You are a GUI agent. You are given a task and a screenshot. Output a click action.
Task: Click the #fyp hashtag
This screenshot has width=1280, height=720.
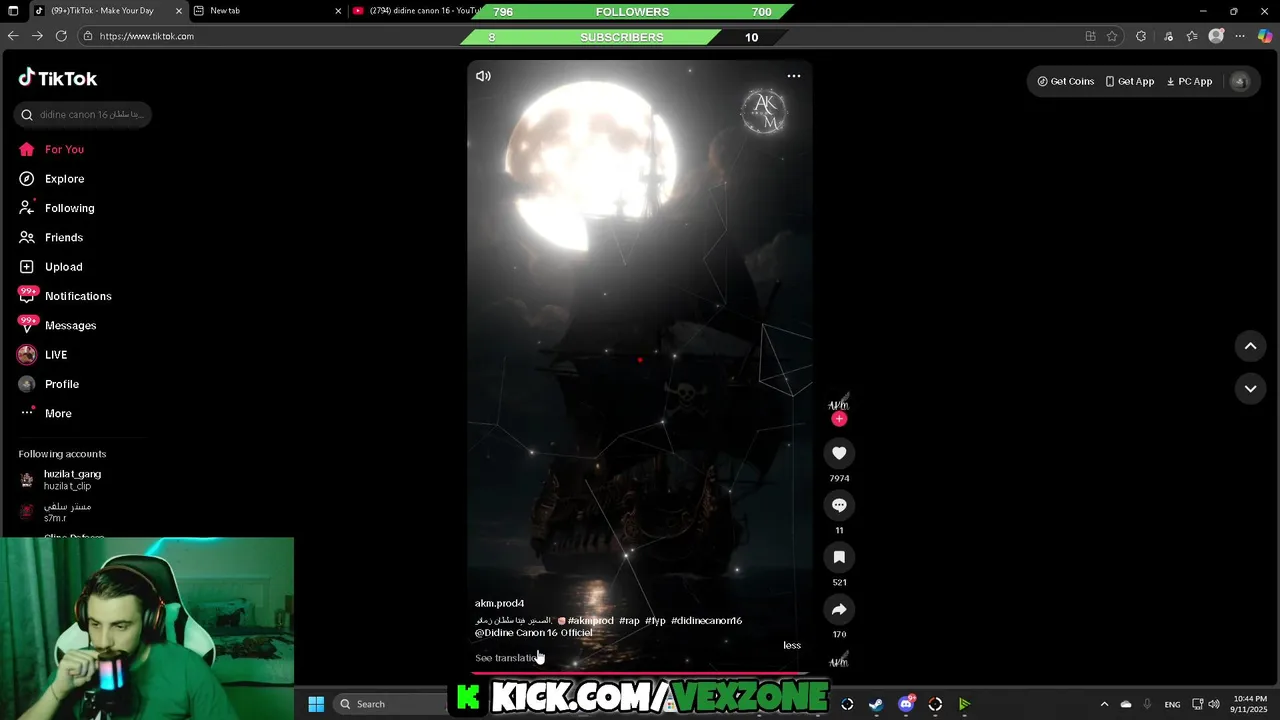(655, 621)
